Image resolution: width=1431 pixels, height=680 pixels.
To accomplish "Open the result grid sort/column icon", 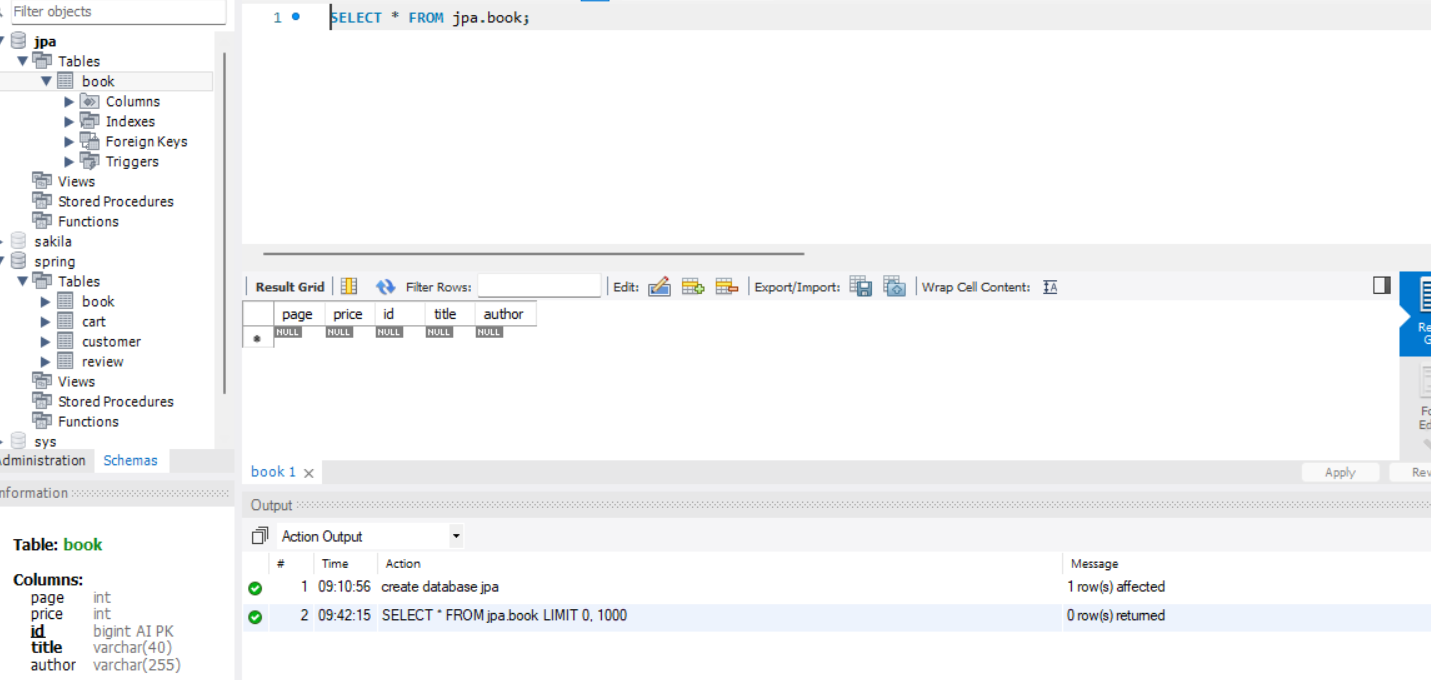I will (348, 286).
